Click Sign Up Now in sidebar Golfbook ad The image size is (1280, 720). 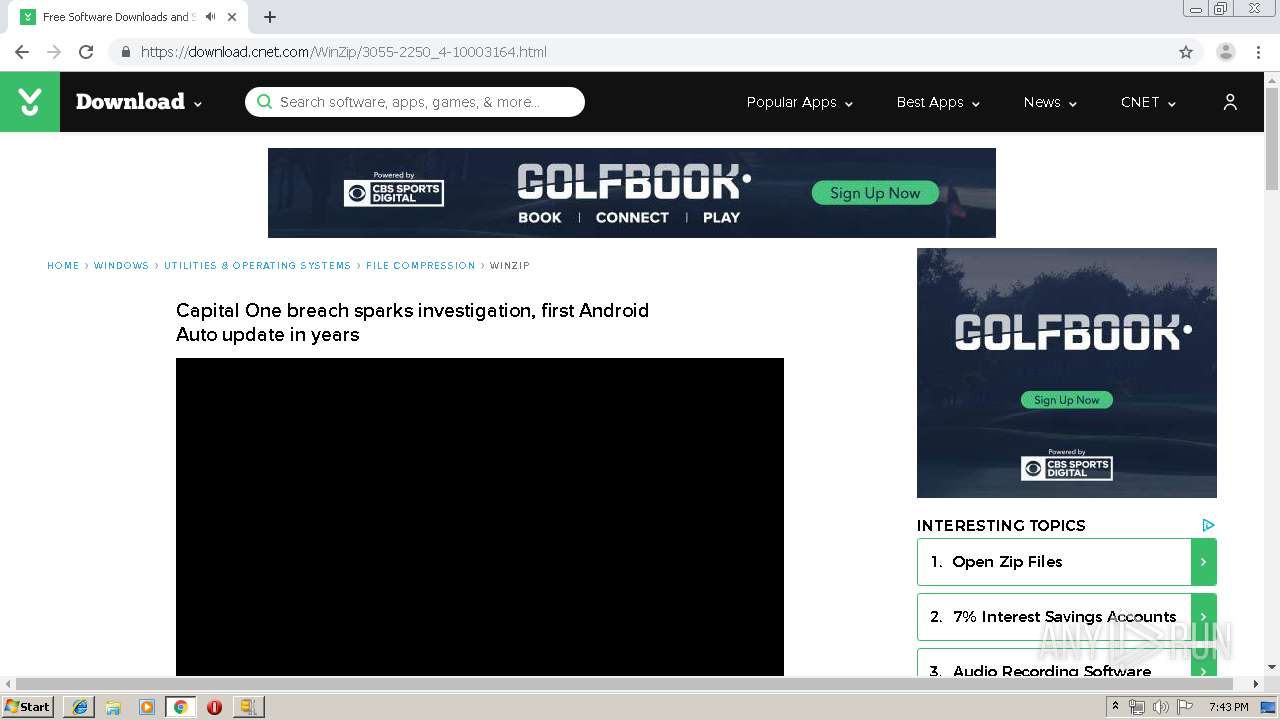click(1066, 400)
